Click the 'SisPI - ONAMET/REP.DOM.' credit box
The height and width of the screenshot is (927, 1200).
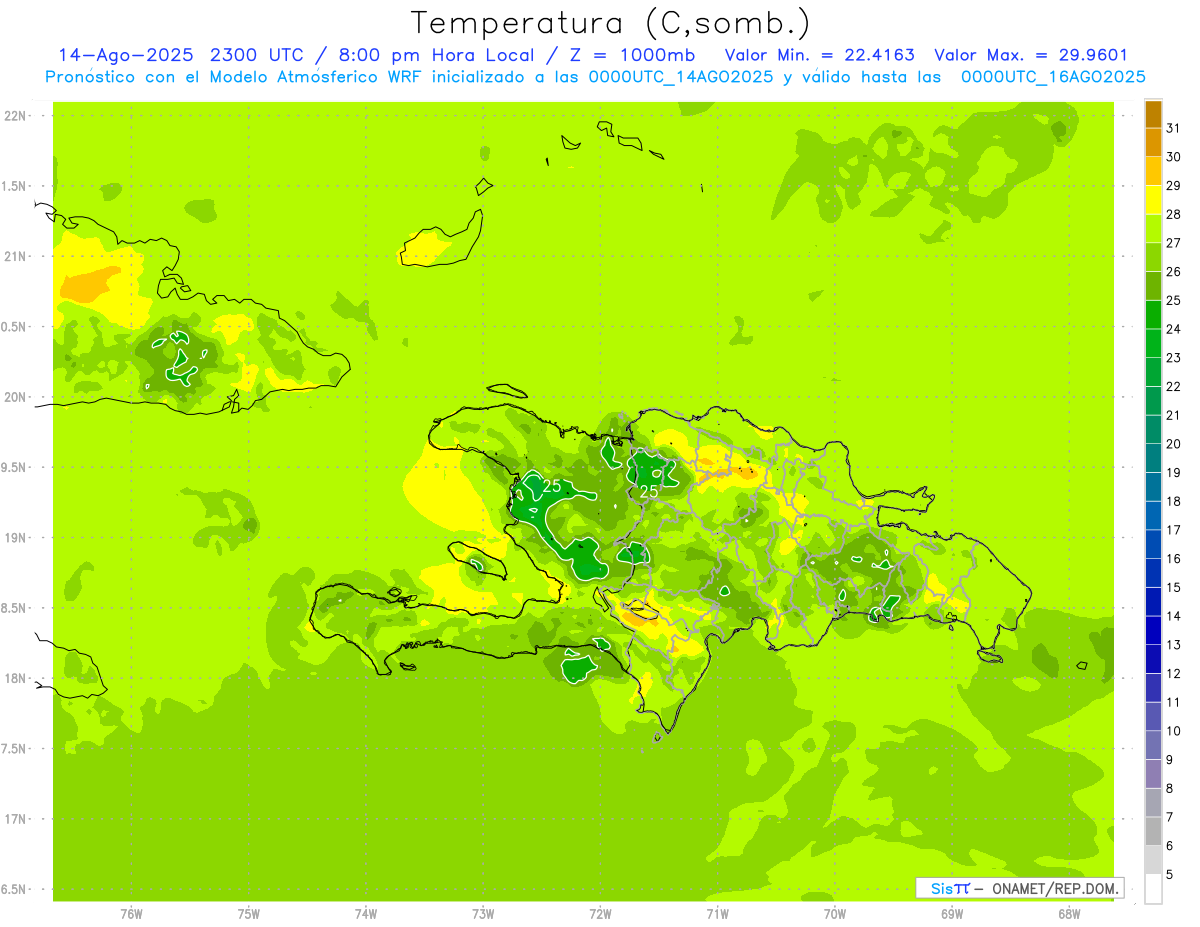pyautogui.click(x=1019, y=888)
